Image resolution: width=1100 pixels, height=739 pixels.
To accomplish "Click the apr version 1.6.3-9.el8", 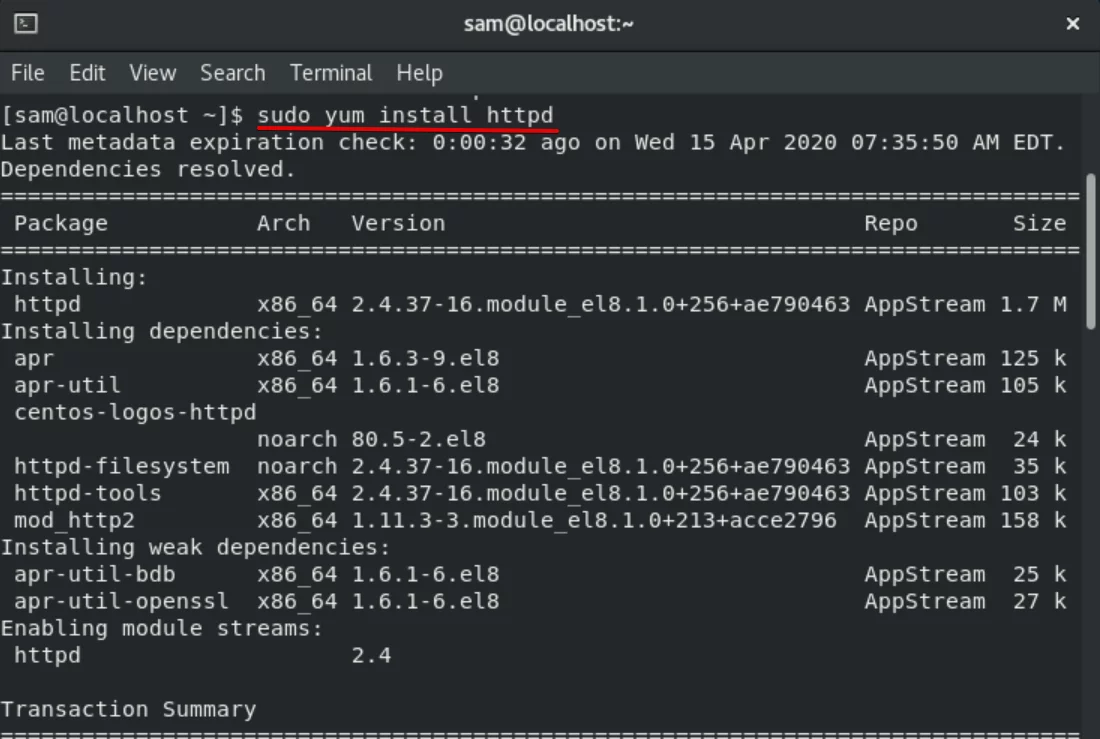I will coord(426,359).
